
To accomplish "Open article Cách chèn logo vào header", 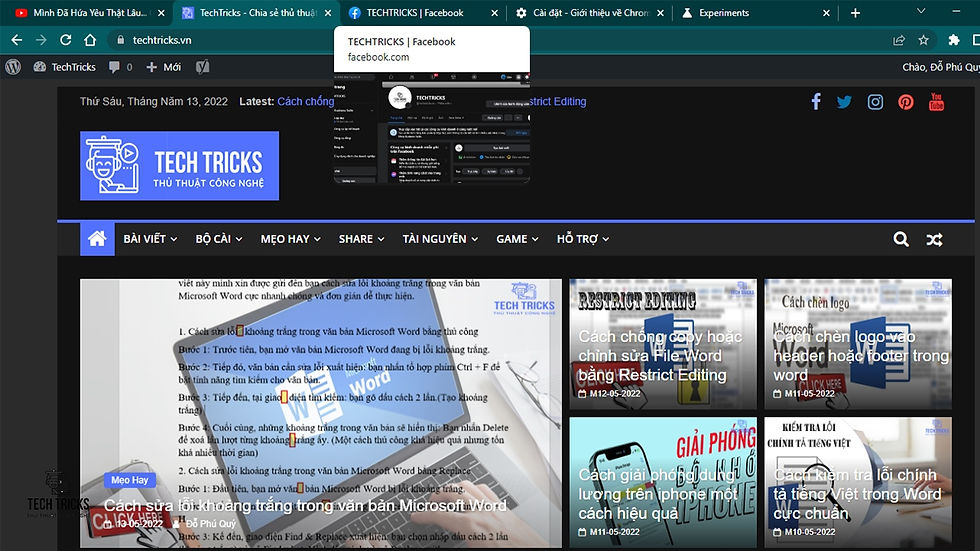I will [x=861, y=355].
